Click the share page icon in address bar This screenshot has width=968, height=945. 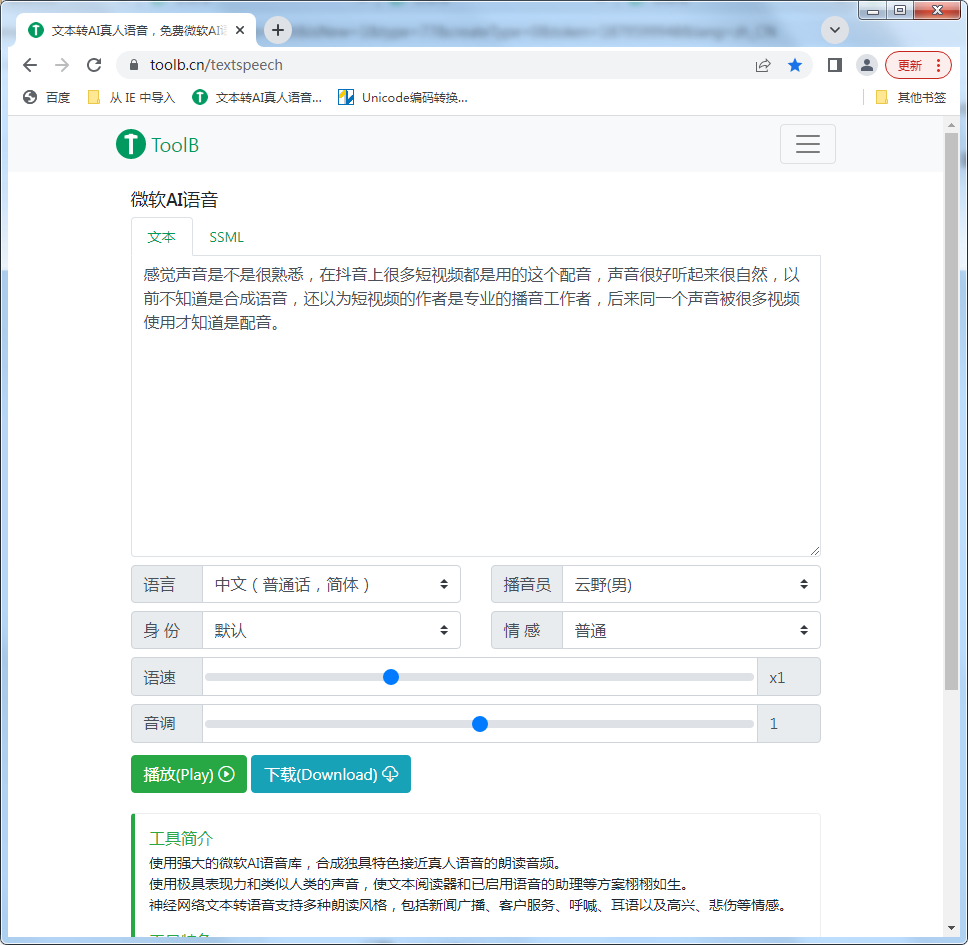(763, 65)
